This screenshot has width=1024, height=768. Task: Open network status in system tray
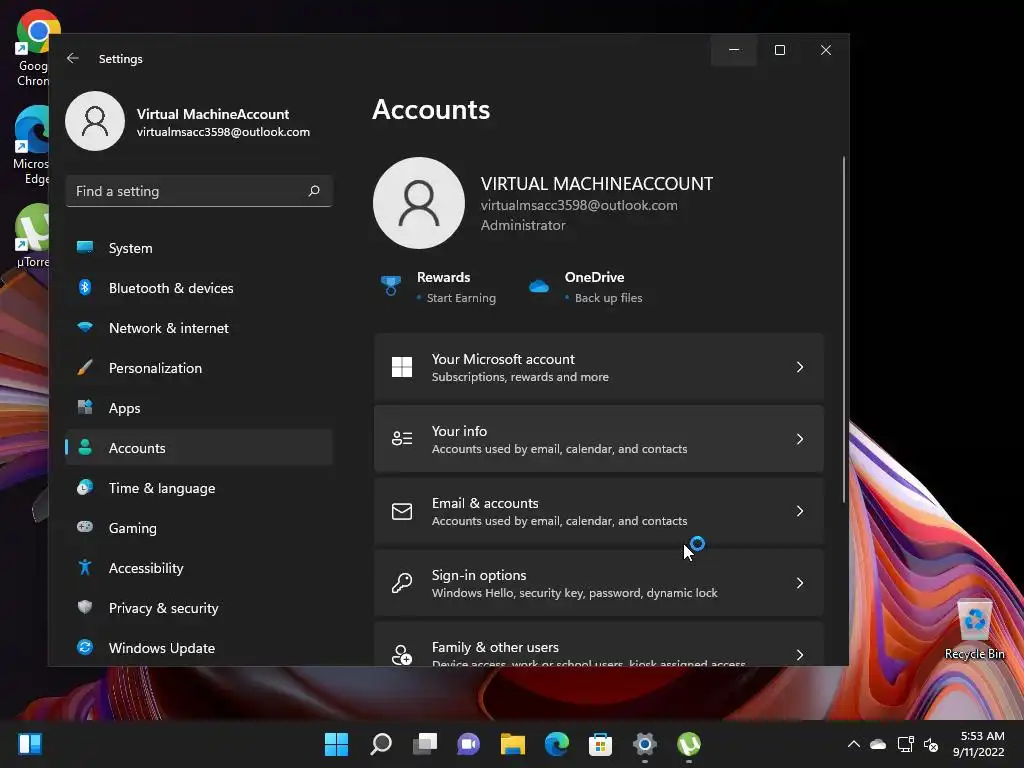point(905,744)
